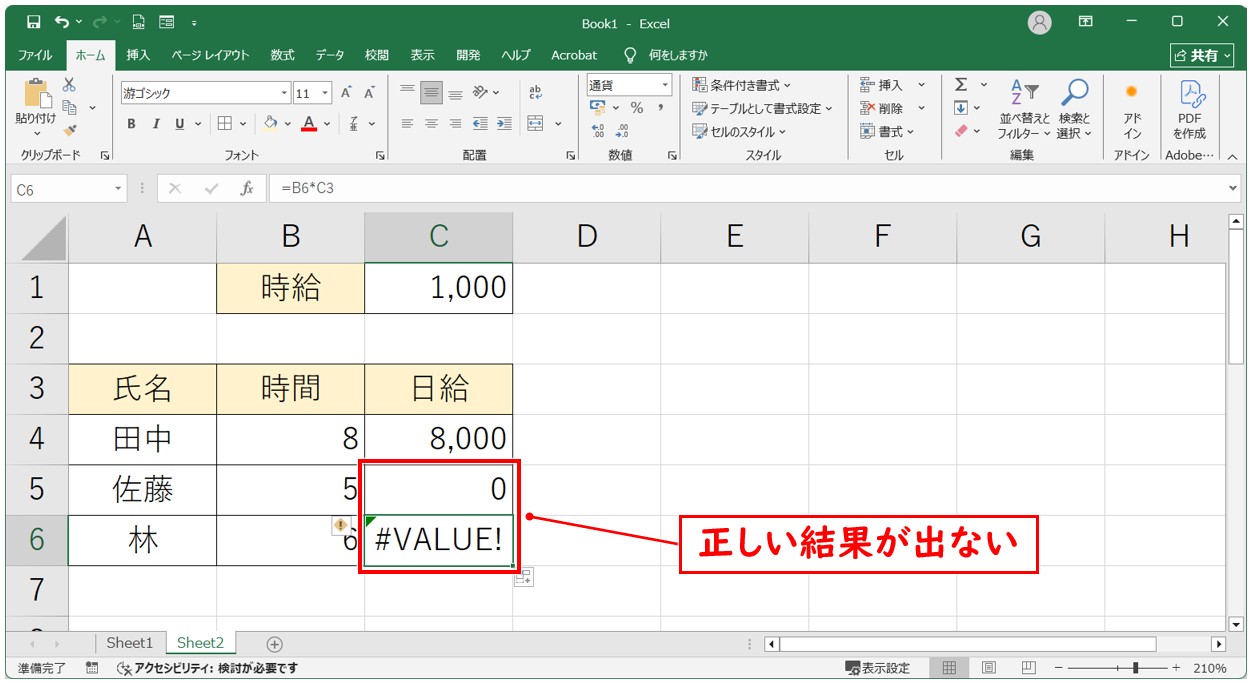Select the Format Painter brush
1251x683 pixels.
[x=69, y=130]
